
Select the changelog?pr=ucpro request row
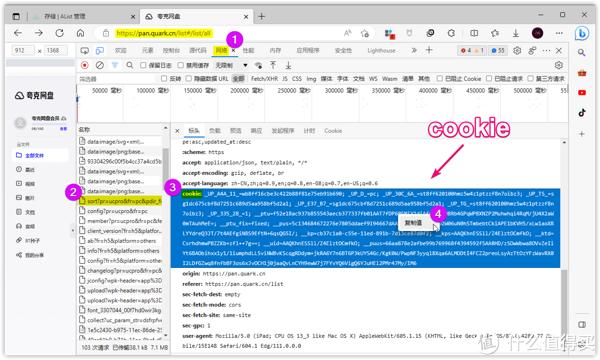[x=121, y=270]
